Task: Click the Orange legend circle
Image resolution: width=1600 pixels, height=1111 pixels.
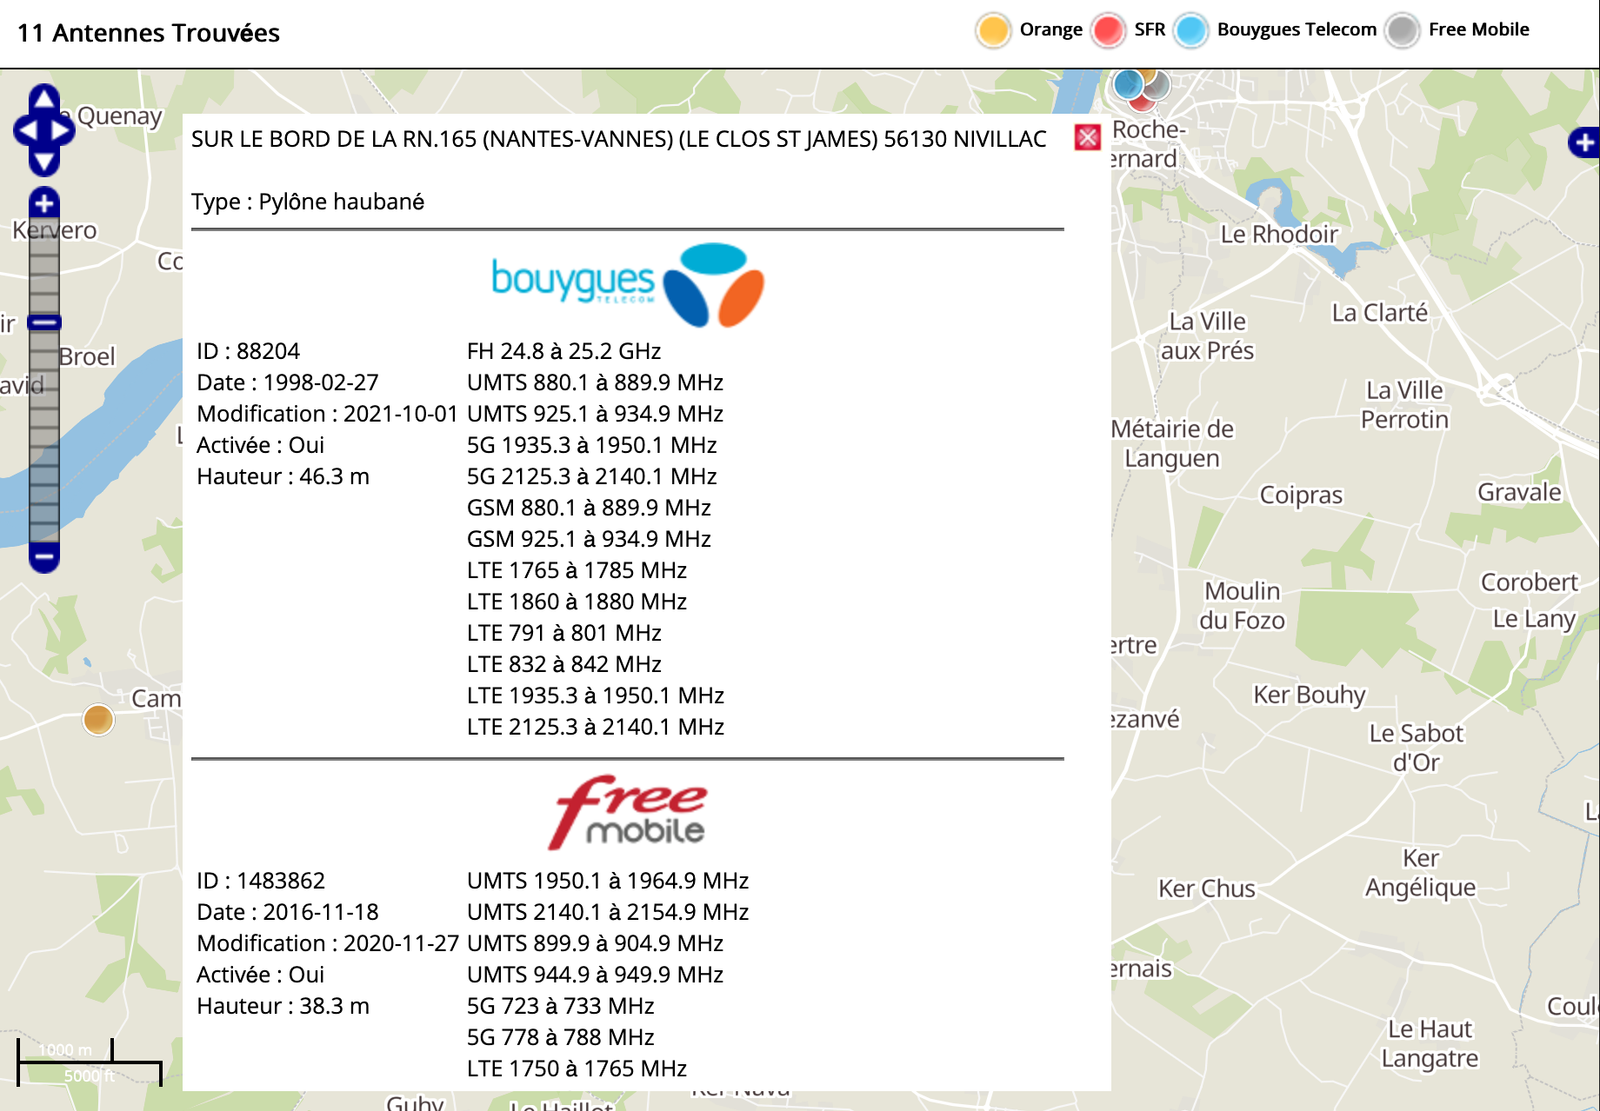Action: click(993, 30)
